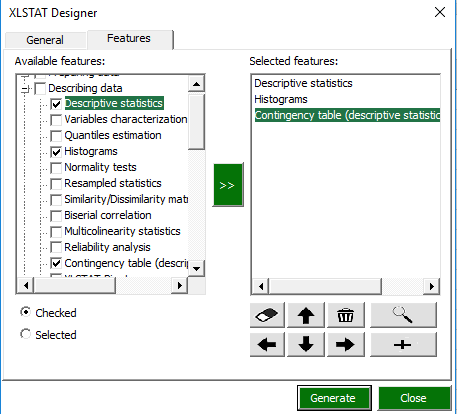The height and width of the screenshot is (414, 457).
Task: Uncheck Contingency table checkbox in tree
Action: tap(56, 264)
